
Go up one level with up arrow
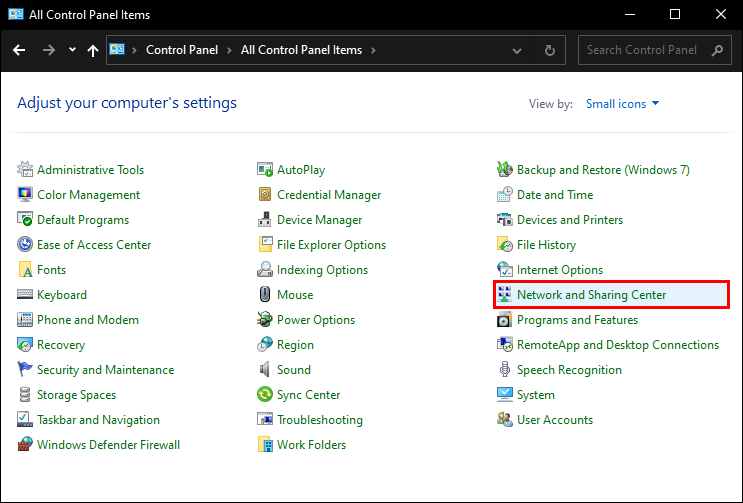click(93, 50)
